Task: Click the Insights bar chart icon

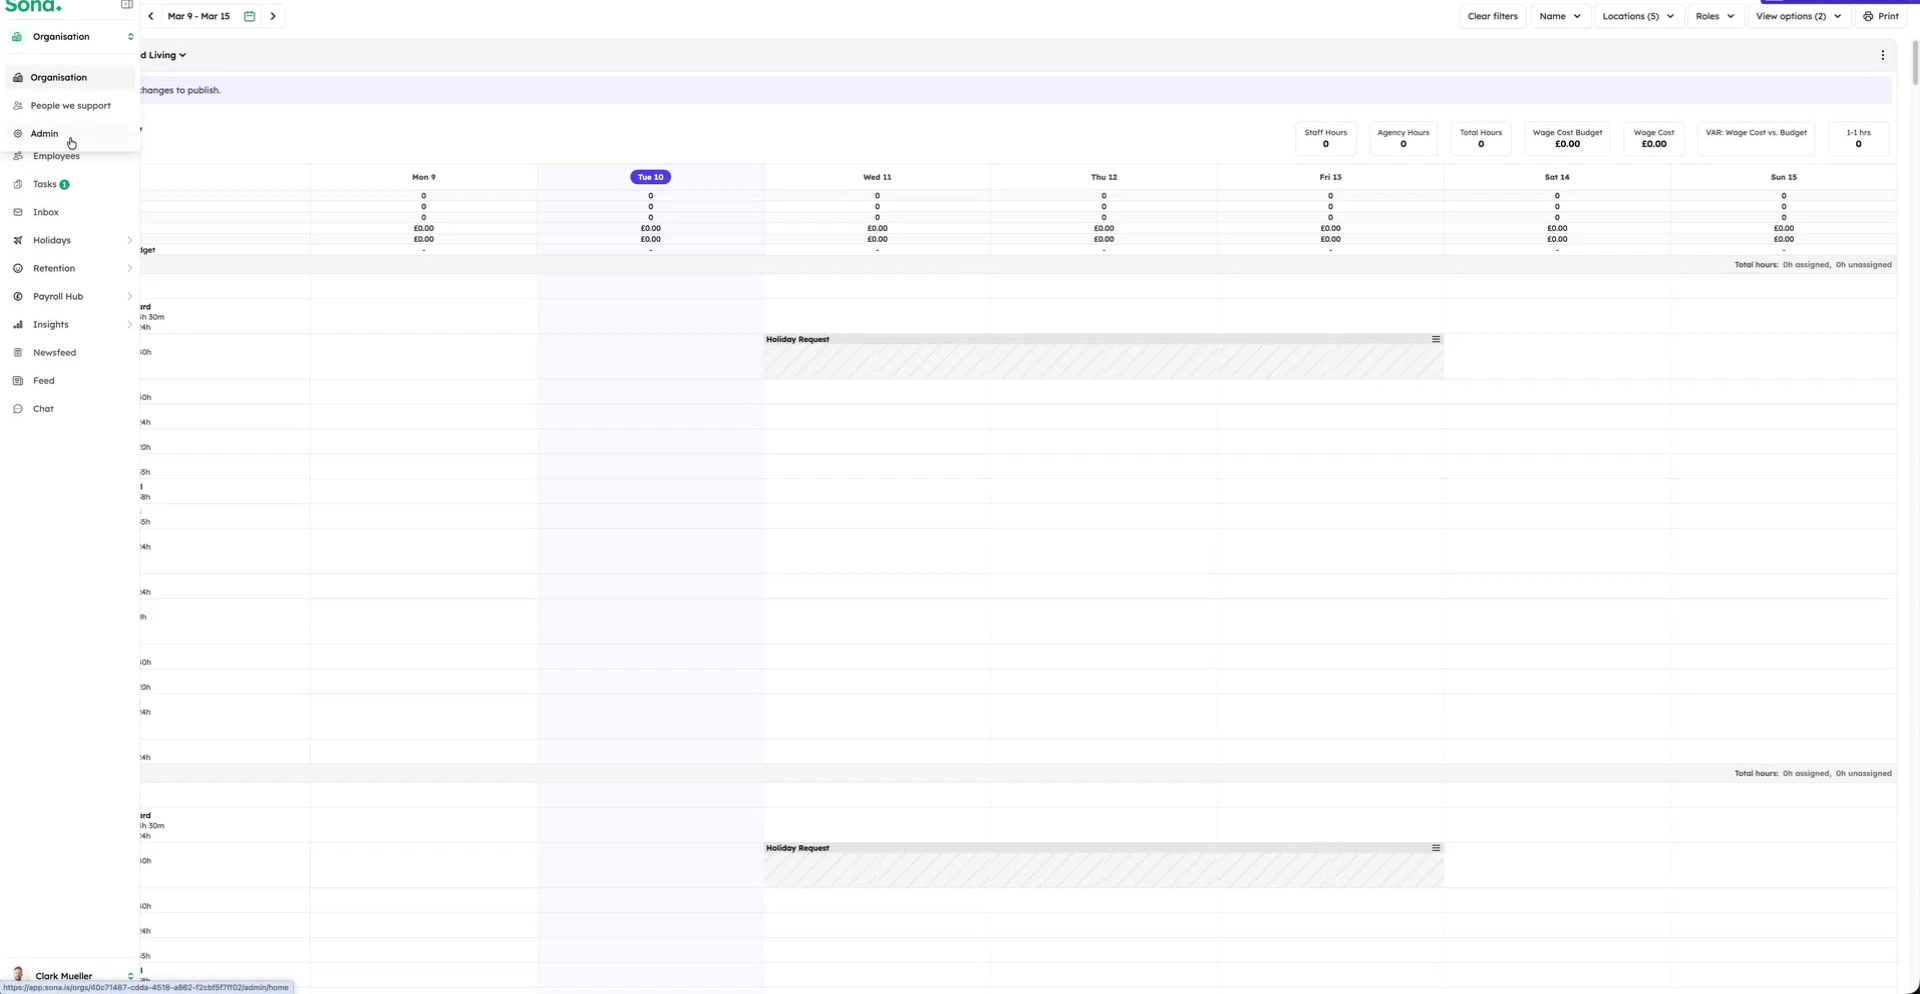Action: click(18, 324)
